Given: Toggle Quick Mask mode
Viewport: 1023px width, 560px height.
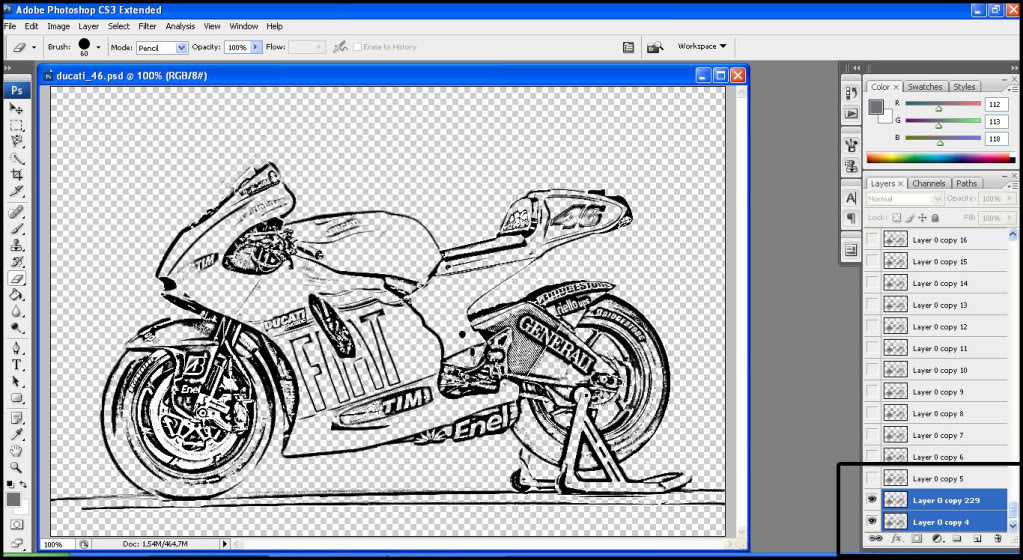Looking at the screenshot, I should pyautogui.click(x=16, y=524).
